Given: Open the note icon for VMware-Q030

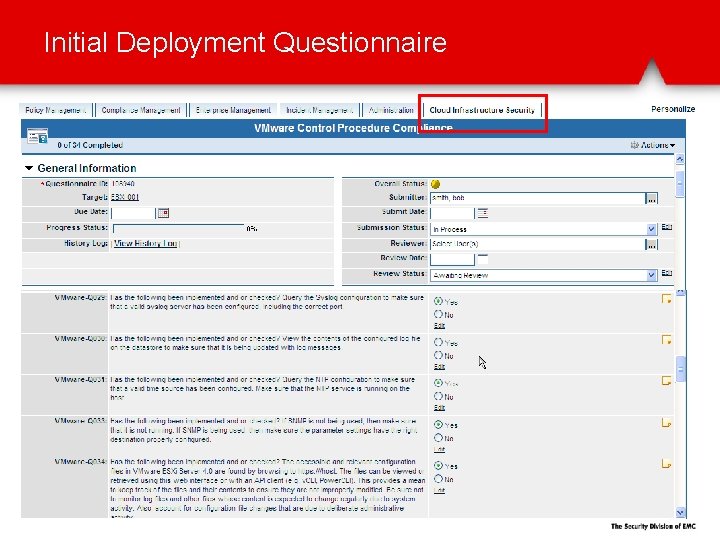Looking at the screenshot, I should [666, 340].
